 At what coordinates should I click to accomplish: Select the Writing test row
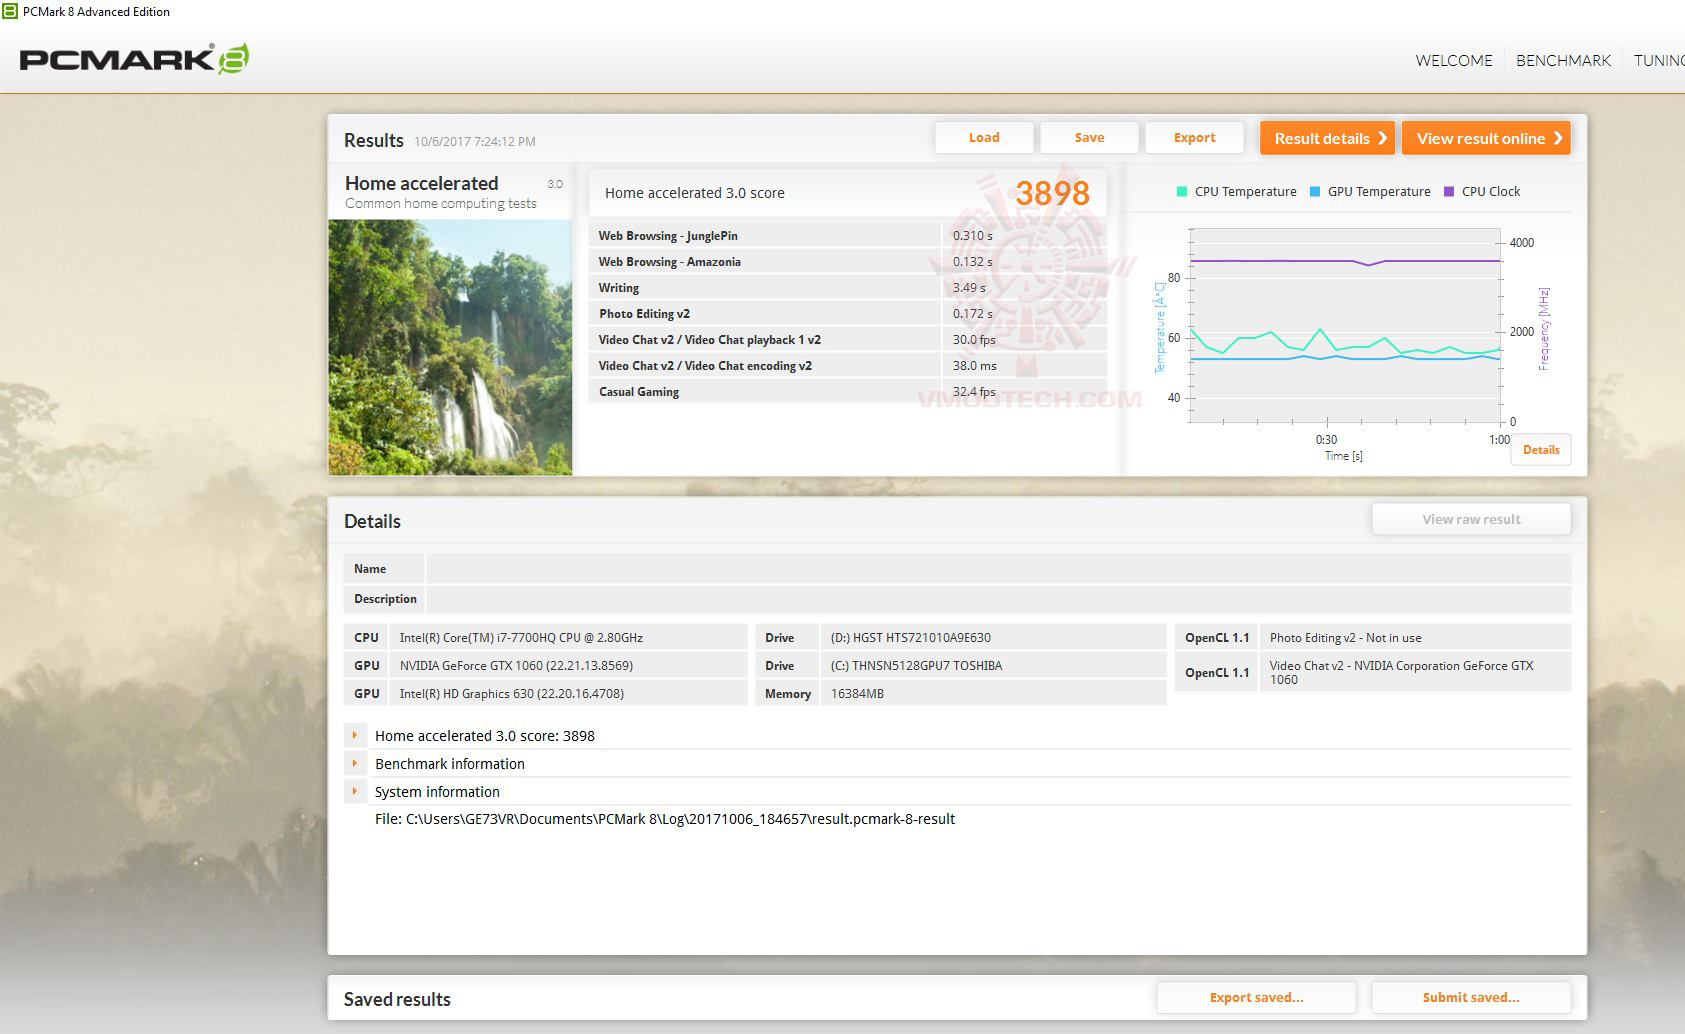coord(848,287)
